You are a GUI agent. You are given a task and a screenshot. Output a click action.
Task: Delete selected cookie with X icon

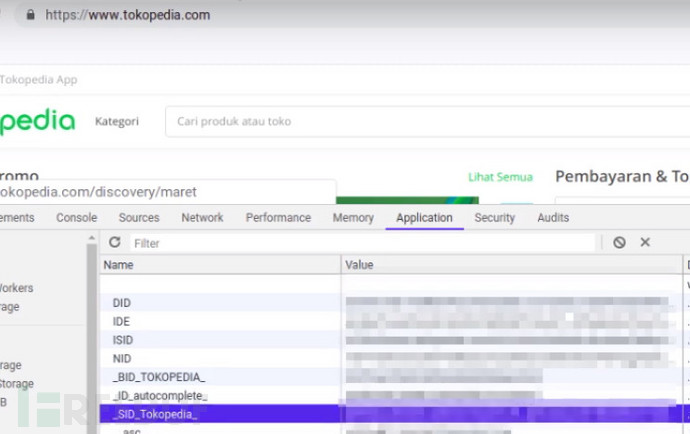click(645, 242)
